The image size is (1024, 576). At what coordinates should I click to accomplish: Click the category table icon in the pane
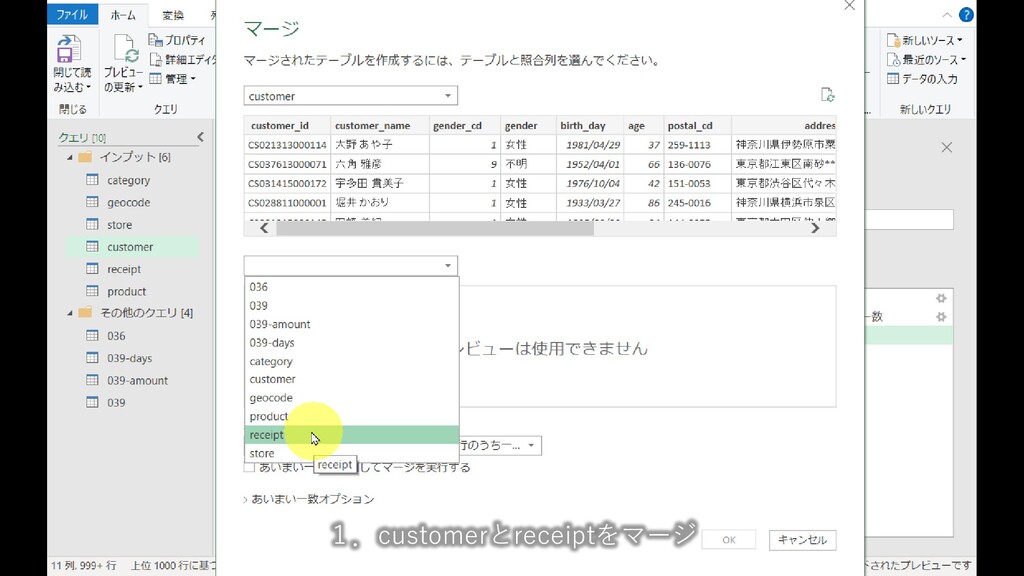[x=93, y=180]
